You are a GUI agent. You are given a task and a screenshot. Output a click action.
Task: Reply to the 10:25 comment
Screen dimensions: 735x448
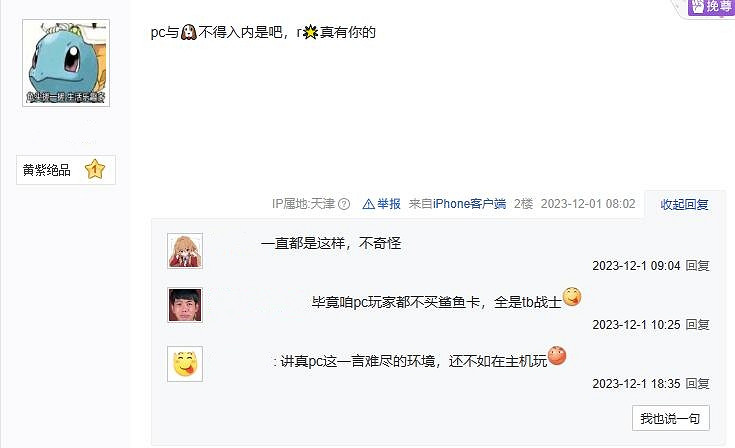(698, 325)
